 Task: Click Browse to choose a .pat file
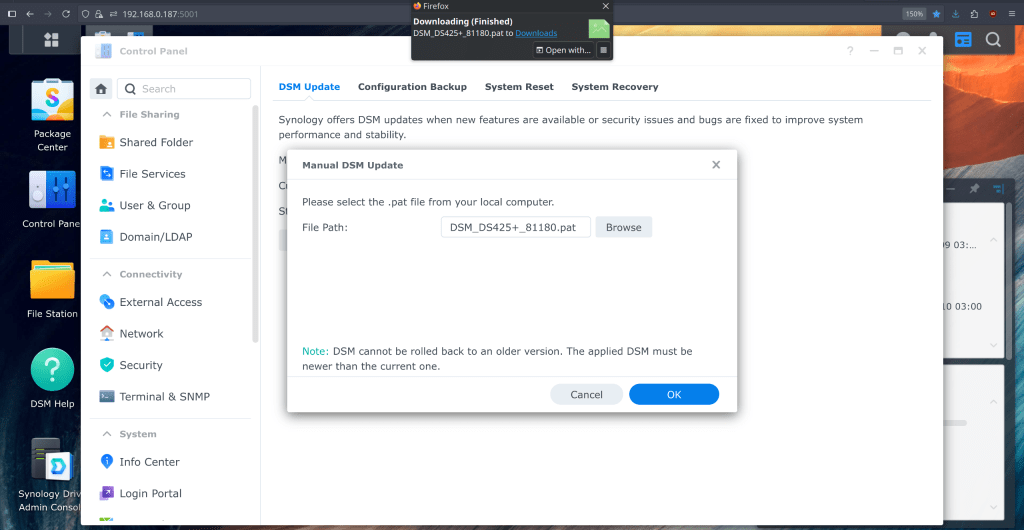click(623, 227)
